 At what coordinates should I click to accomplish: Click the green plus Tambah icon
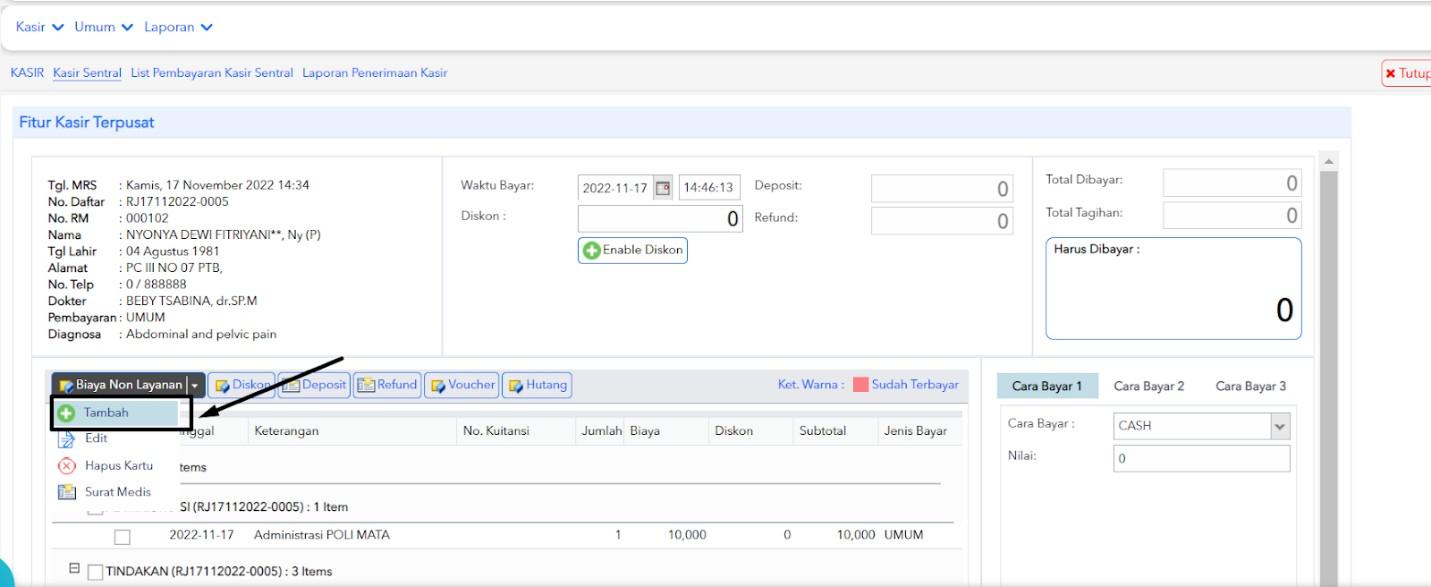(67, 412)
